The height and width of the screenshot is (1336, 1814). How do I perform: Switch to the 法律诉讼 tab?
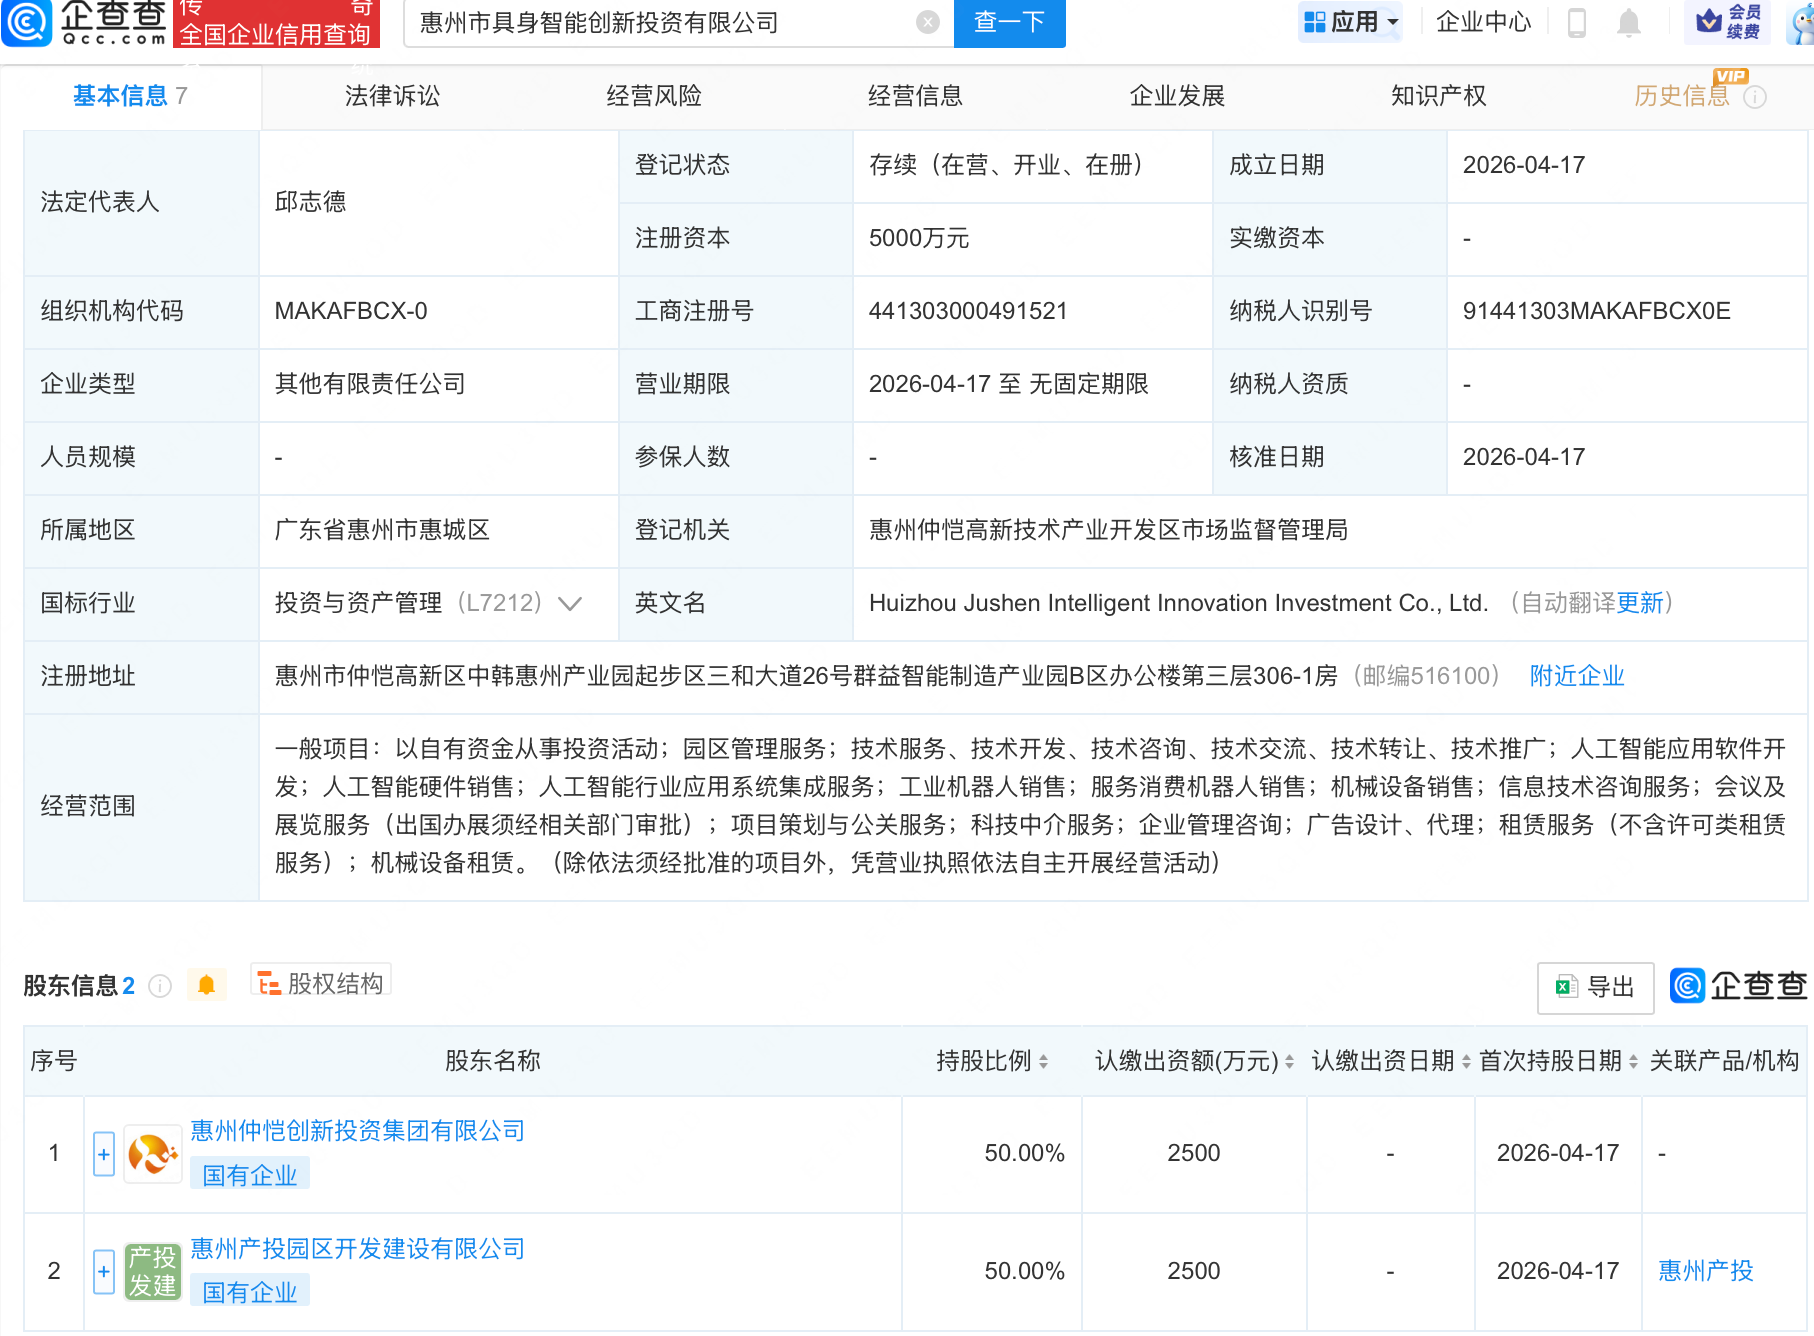392,96
